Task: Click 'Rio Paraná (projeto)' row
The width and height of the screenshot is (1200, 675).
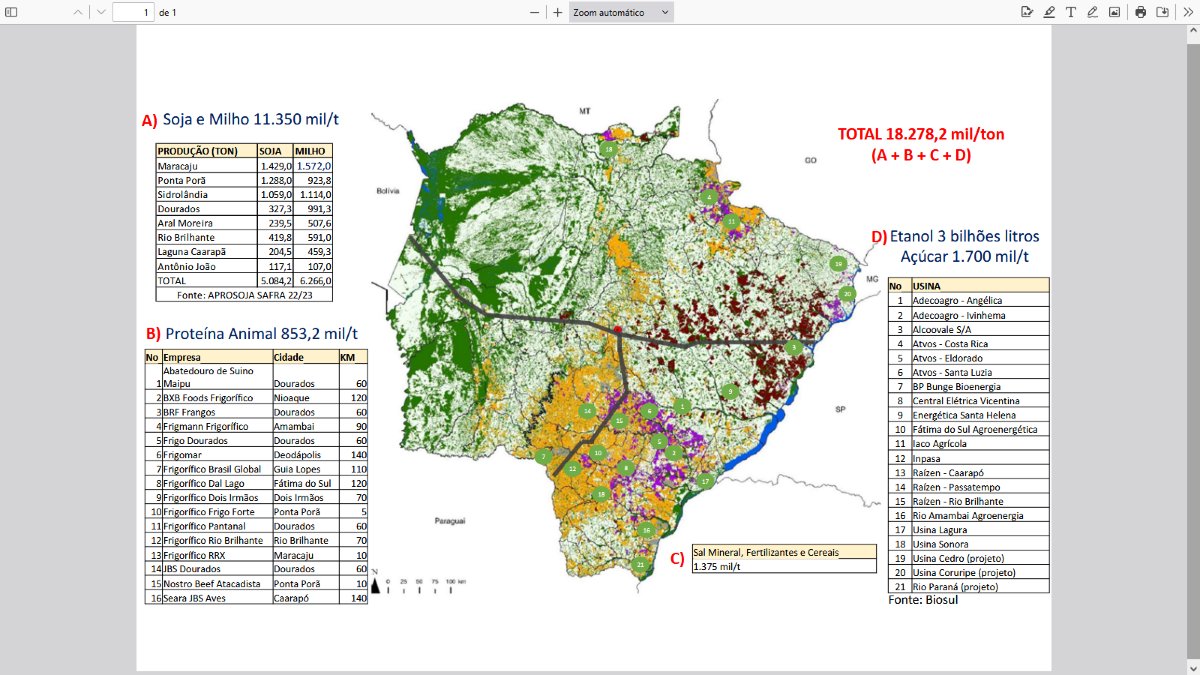Action: pyautogui.click(x=968, y=587)
